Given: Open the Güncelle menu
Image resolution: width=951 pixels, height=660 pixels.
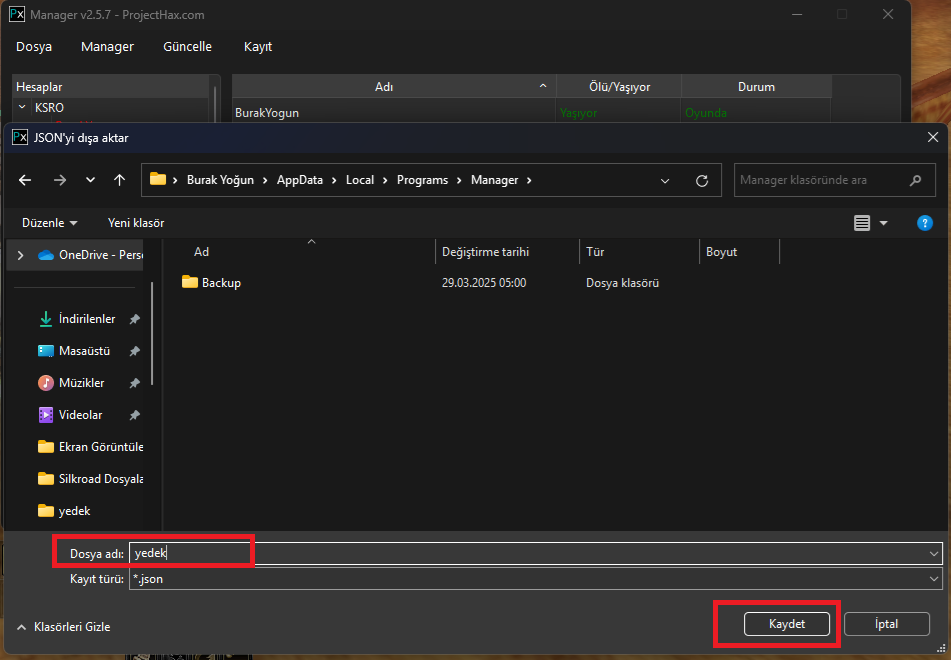Looking at the screenshot, I should pyautogui.click(x=187, y=47).
